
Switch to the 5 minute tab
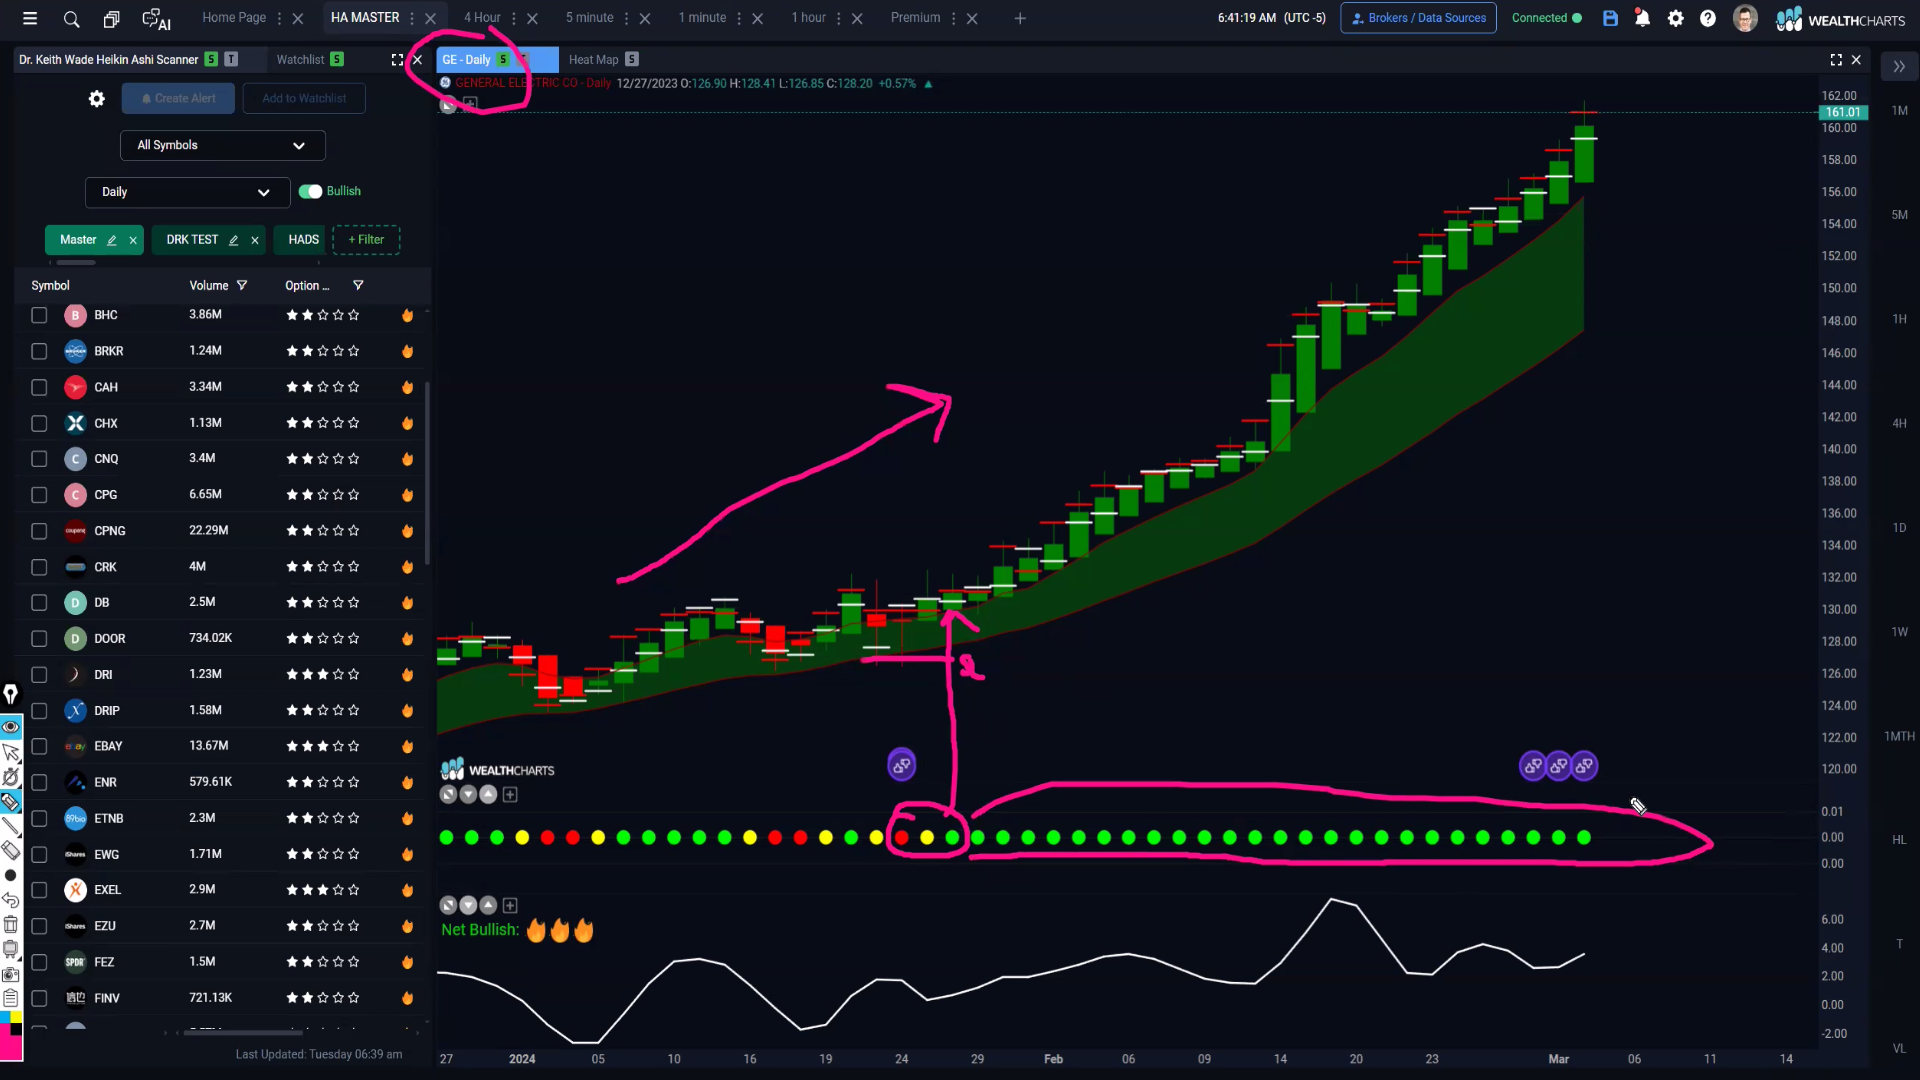point(590,18)
